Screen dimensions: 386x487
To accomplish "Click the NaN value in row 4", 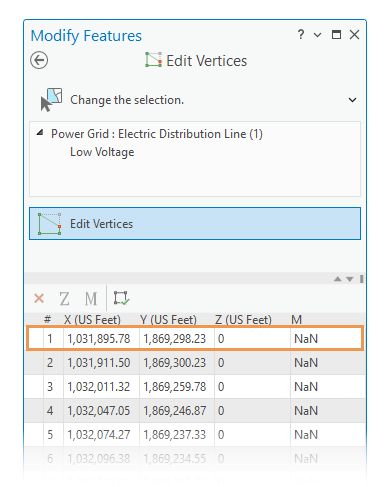I will click(306, 411).
